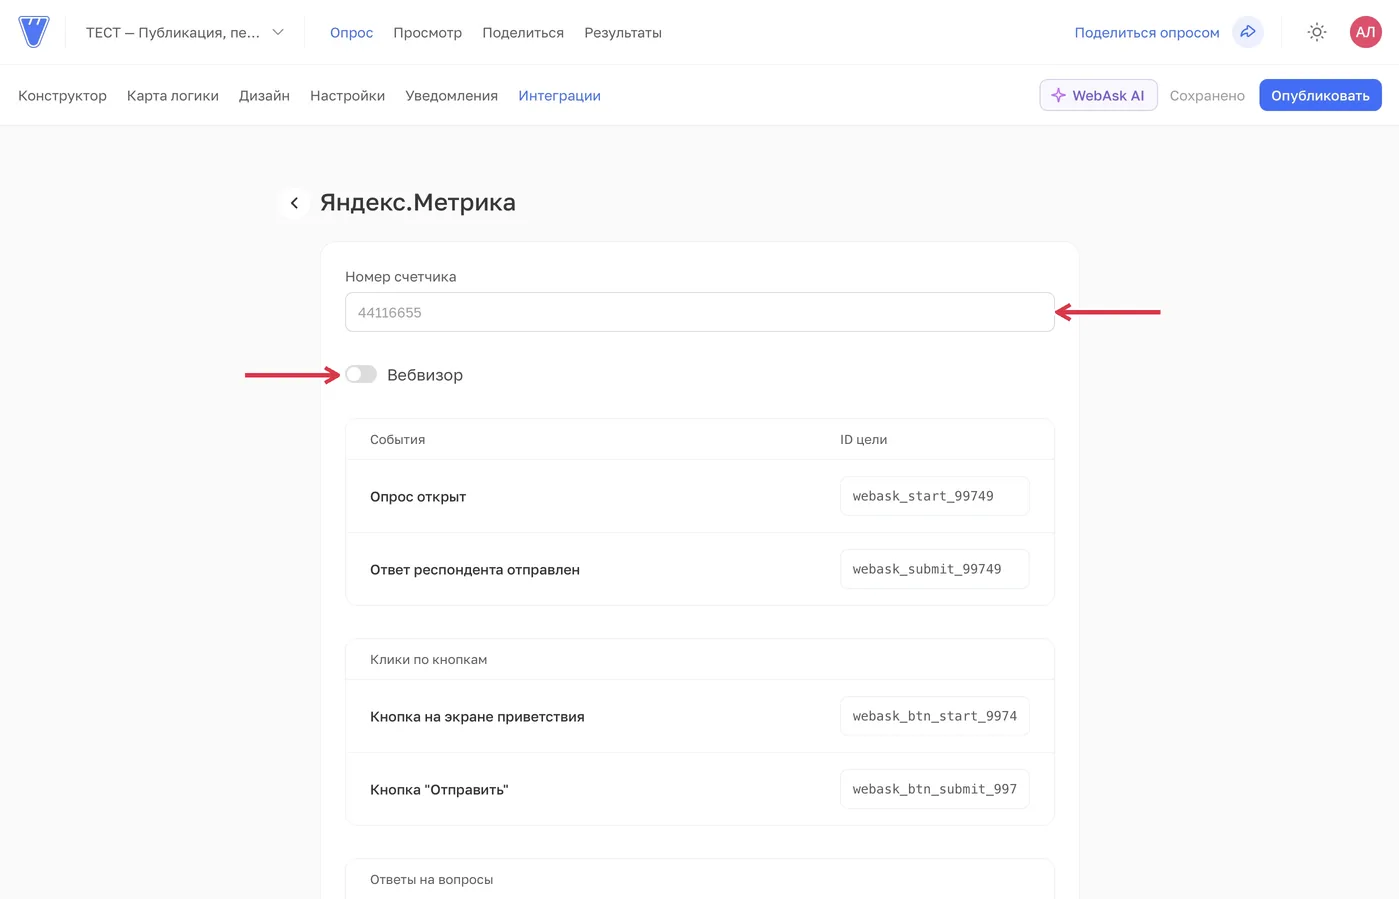1399x899 pixels.
Task: Click the ID цели column header
Action: pos(863,440)
